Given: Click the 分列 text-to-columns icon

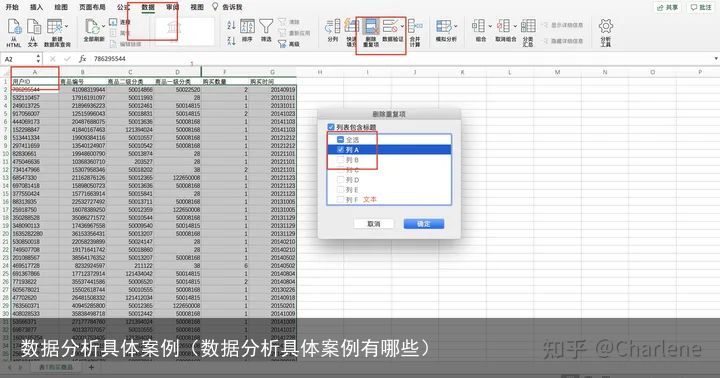Looking at the screenshot, I should click(333, 27).
